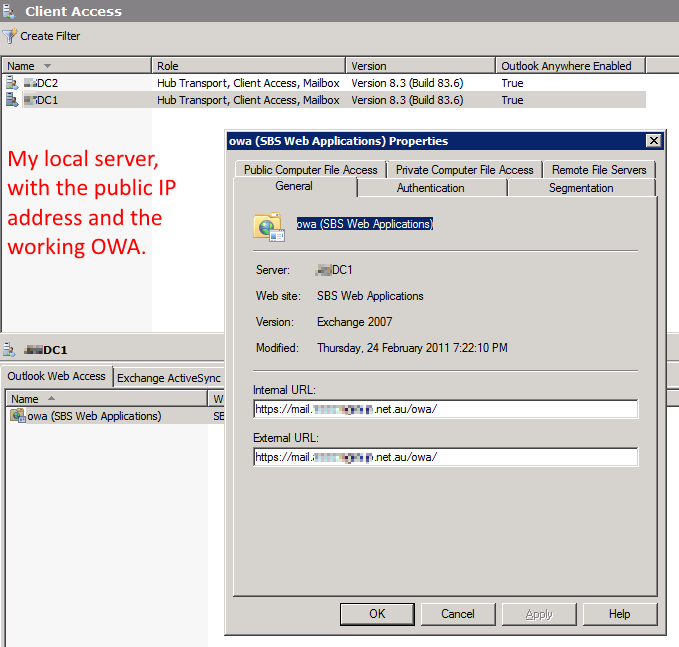Click the highlighted owa (SBS Web Applications) name field
The image size is (679, 647).
(x=365, y=224)
